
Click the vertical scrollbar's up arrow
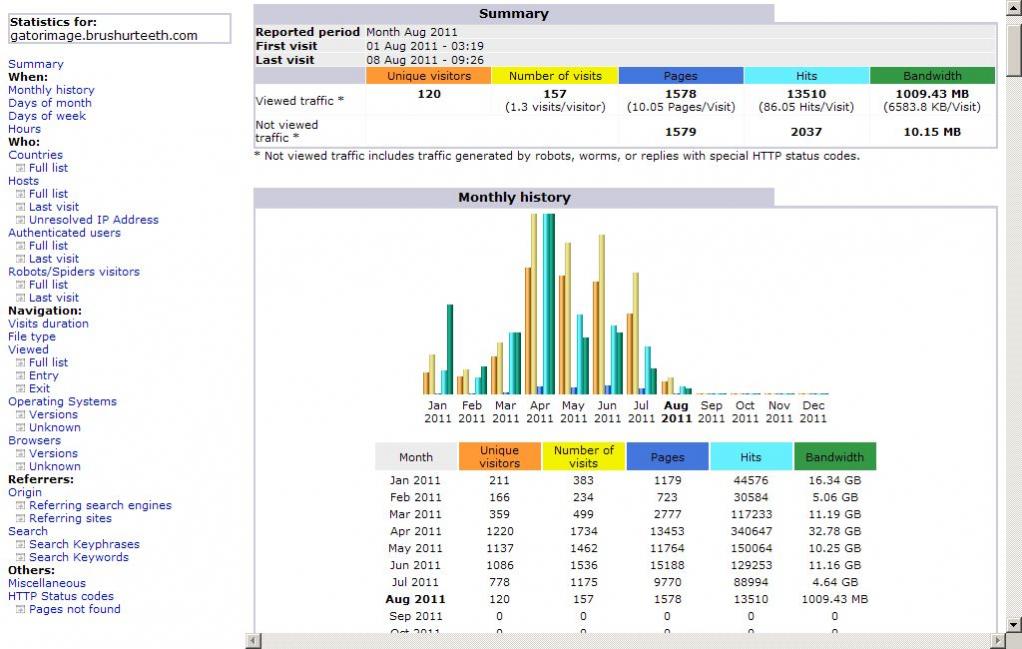1013,8
